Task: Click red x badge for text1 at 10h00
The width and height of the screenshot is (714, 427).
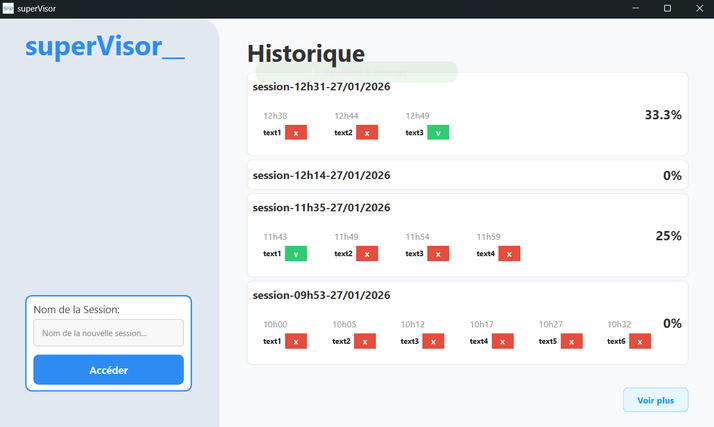Action: coord(296,341)
